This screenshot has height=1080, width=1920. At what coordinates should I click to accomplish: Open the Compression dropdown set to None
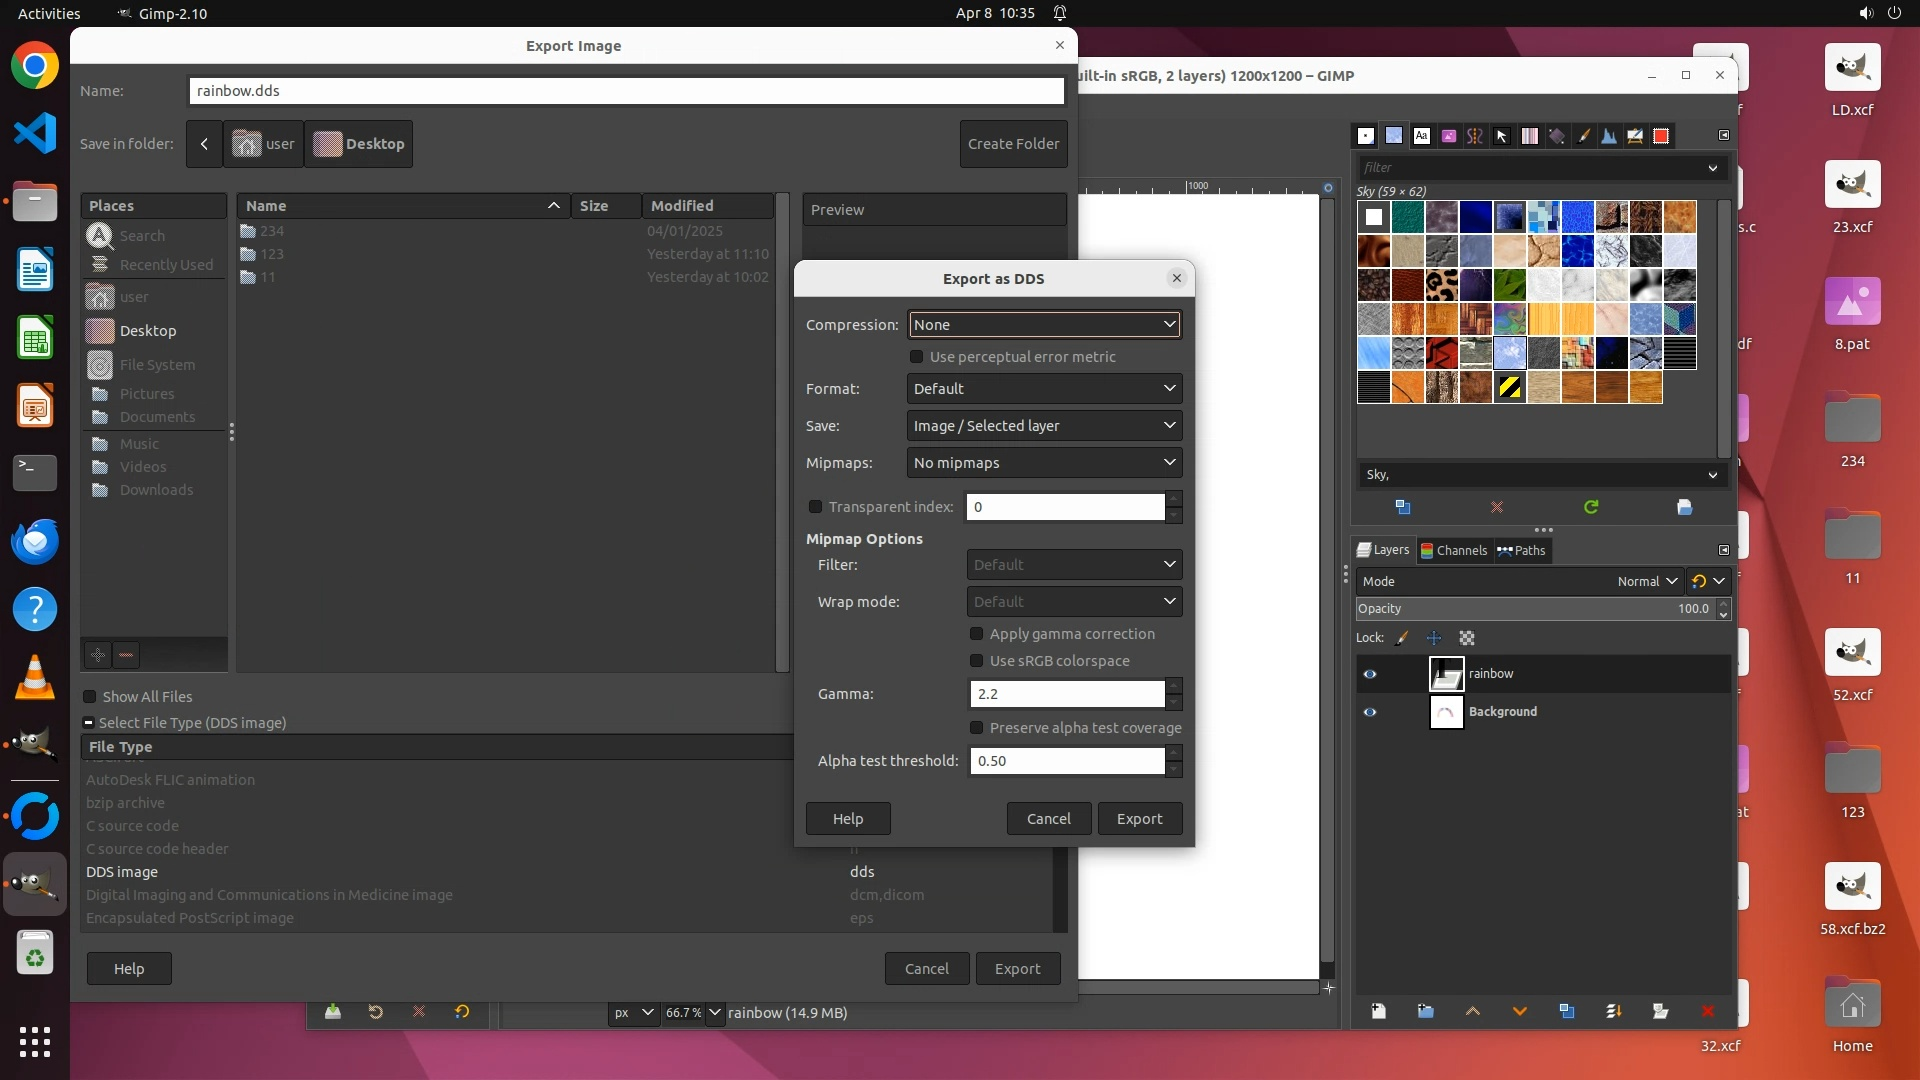click(x=1044, y=325)
